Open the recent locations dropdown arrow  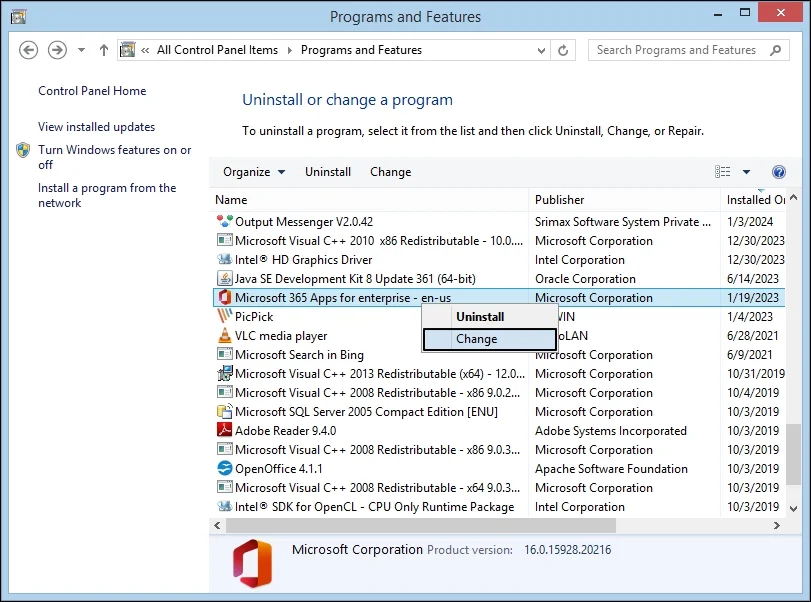pyautogui.click(x=81, y=50)
